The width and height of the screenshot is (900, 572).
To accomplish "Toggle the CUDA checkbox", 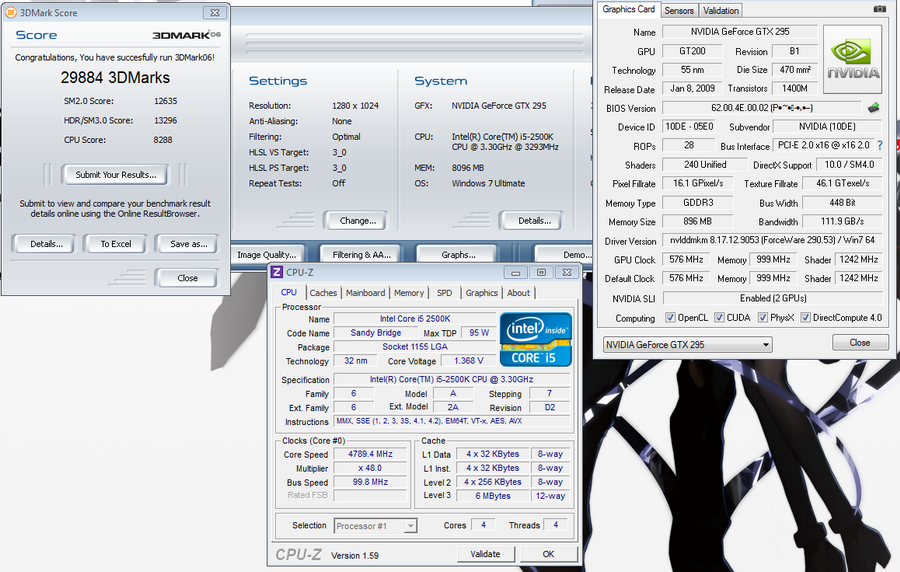I will 719,317.
